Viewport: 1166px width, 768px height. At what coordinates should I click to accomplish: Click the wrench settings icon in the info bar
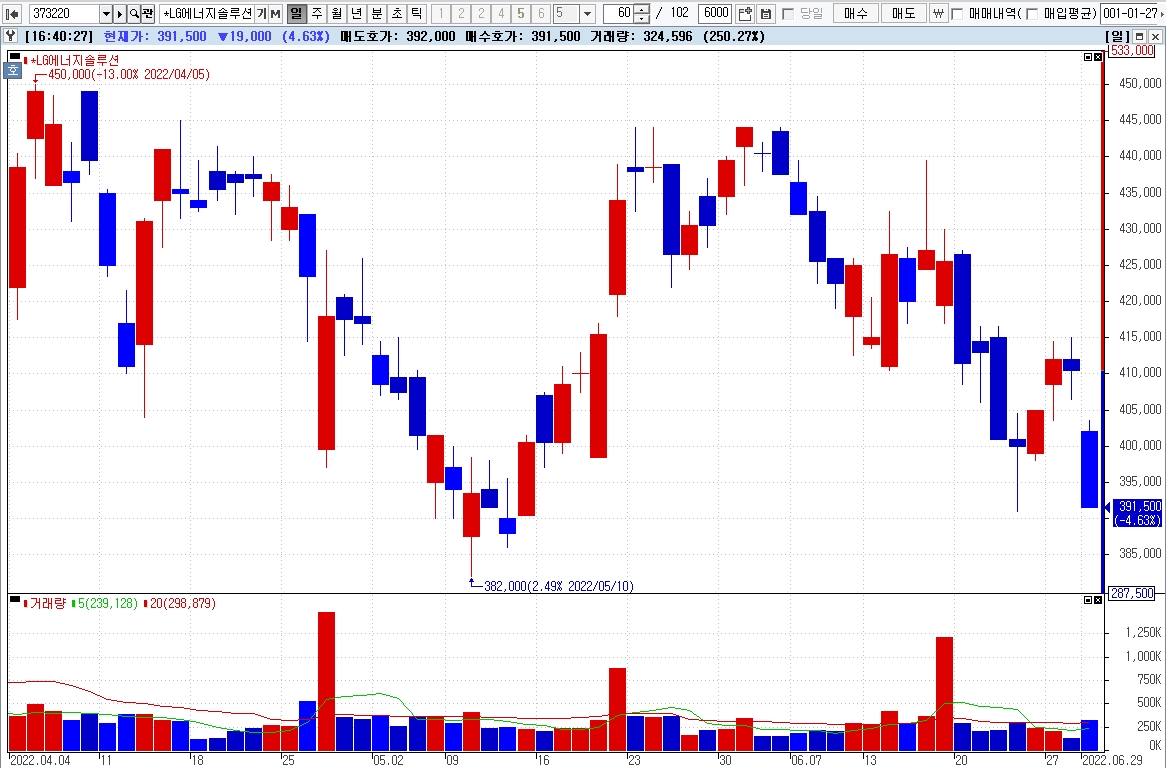[x=10, y=36]
